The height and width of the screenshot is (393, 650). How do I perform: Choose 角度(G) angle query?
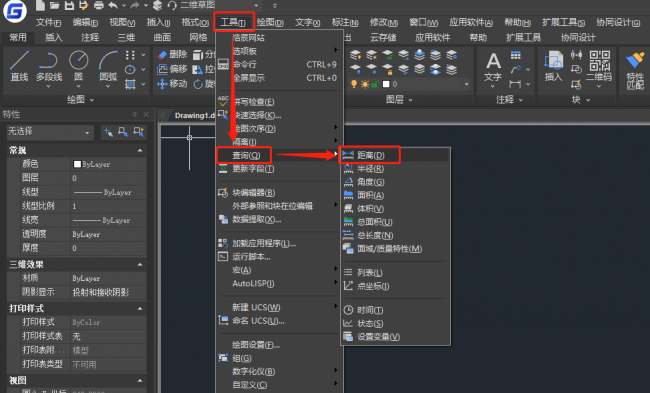(x=395, y=182)
